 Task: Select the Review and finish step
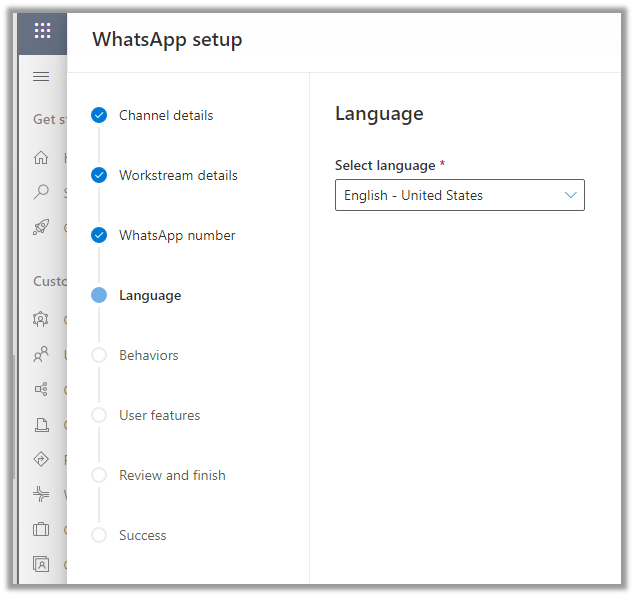point(172,475)
